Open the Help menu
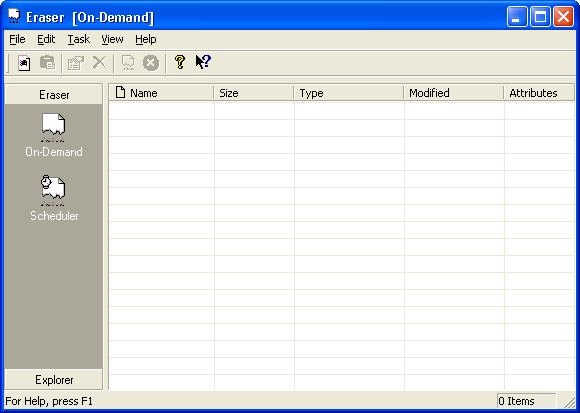This screenshot has width=580, height=413. [145, 39]
